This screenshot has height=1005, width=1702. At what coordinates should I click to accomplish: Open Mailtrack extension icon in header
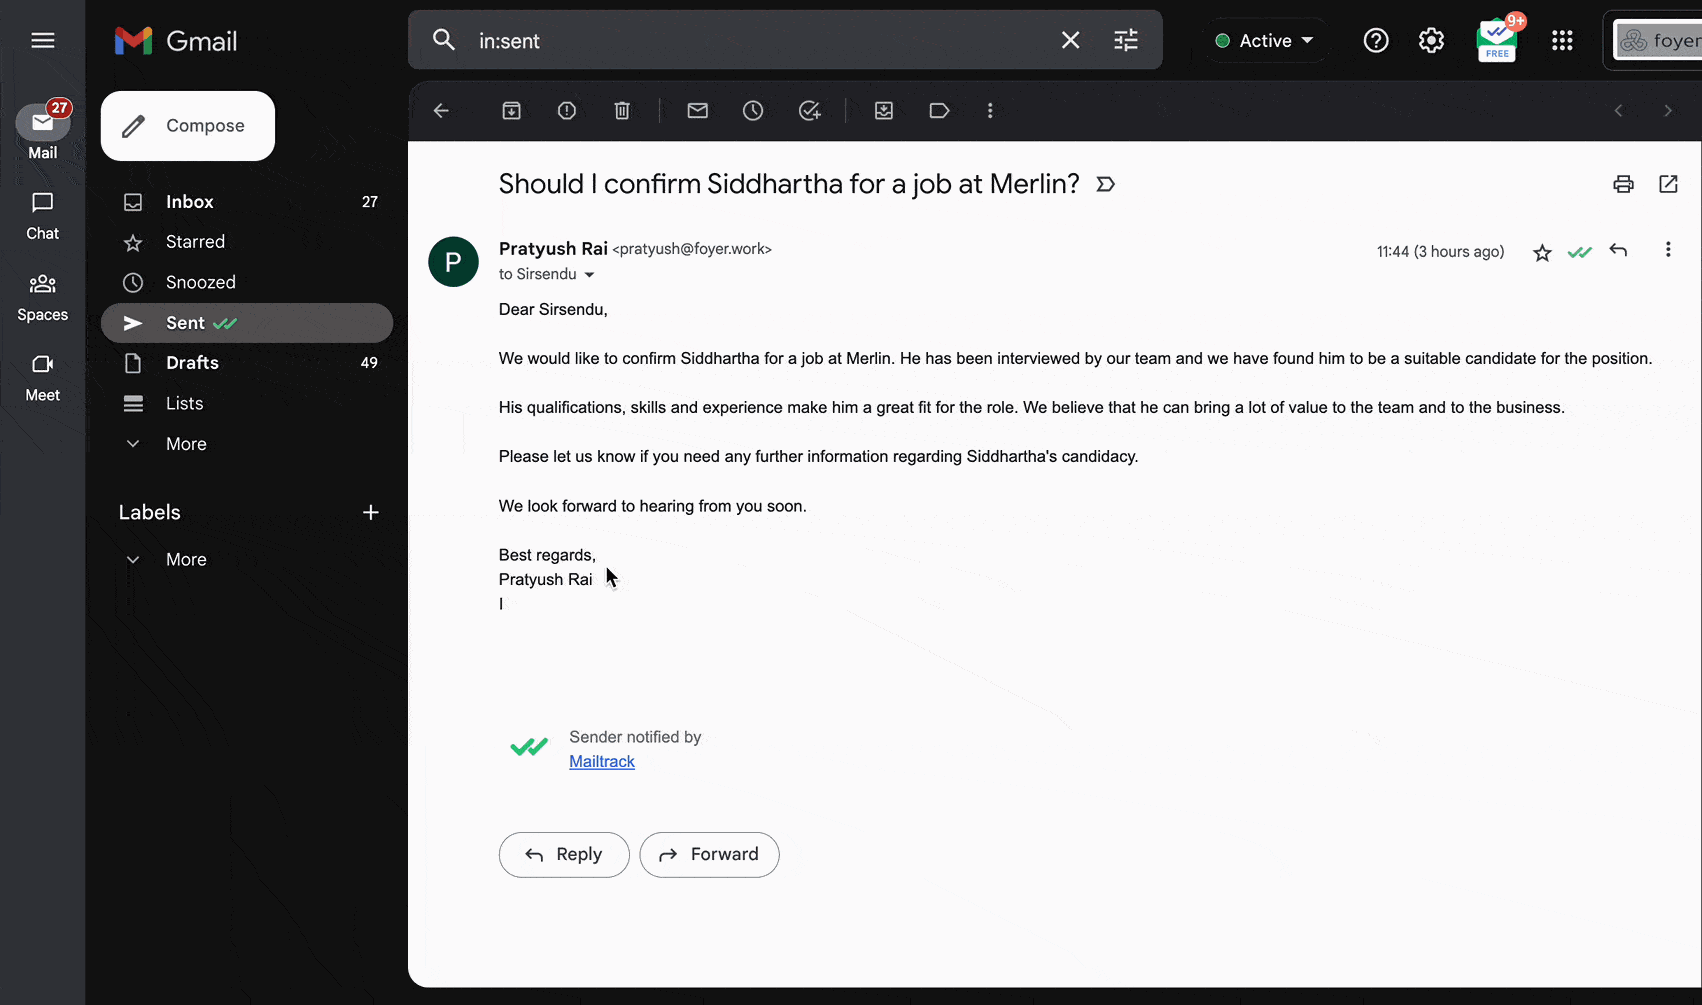pyautogui.click(x=1498, y=40)
